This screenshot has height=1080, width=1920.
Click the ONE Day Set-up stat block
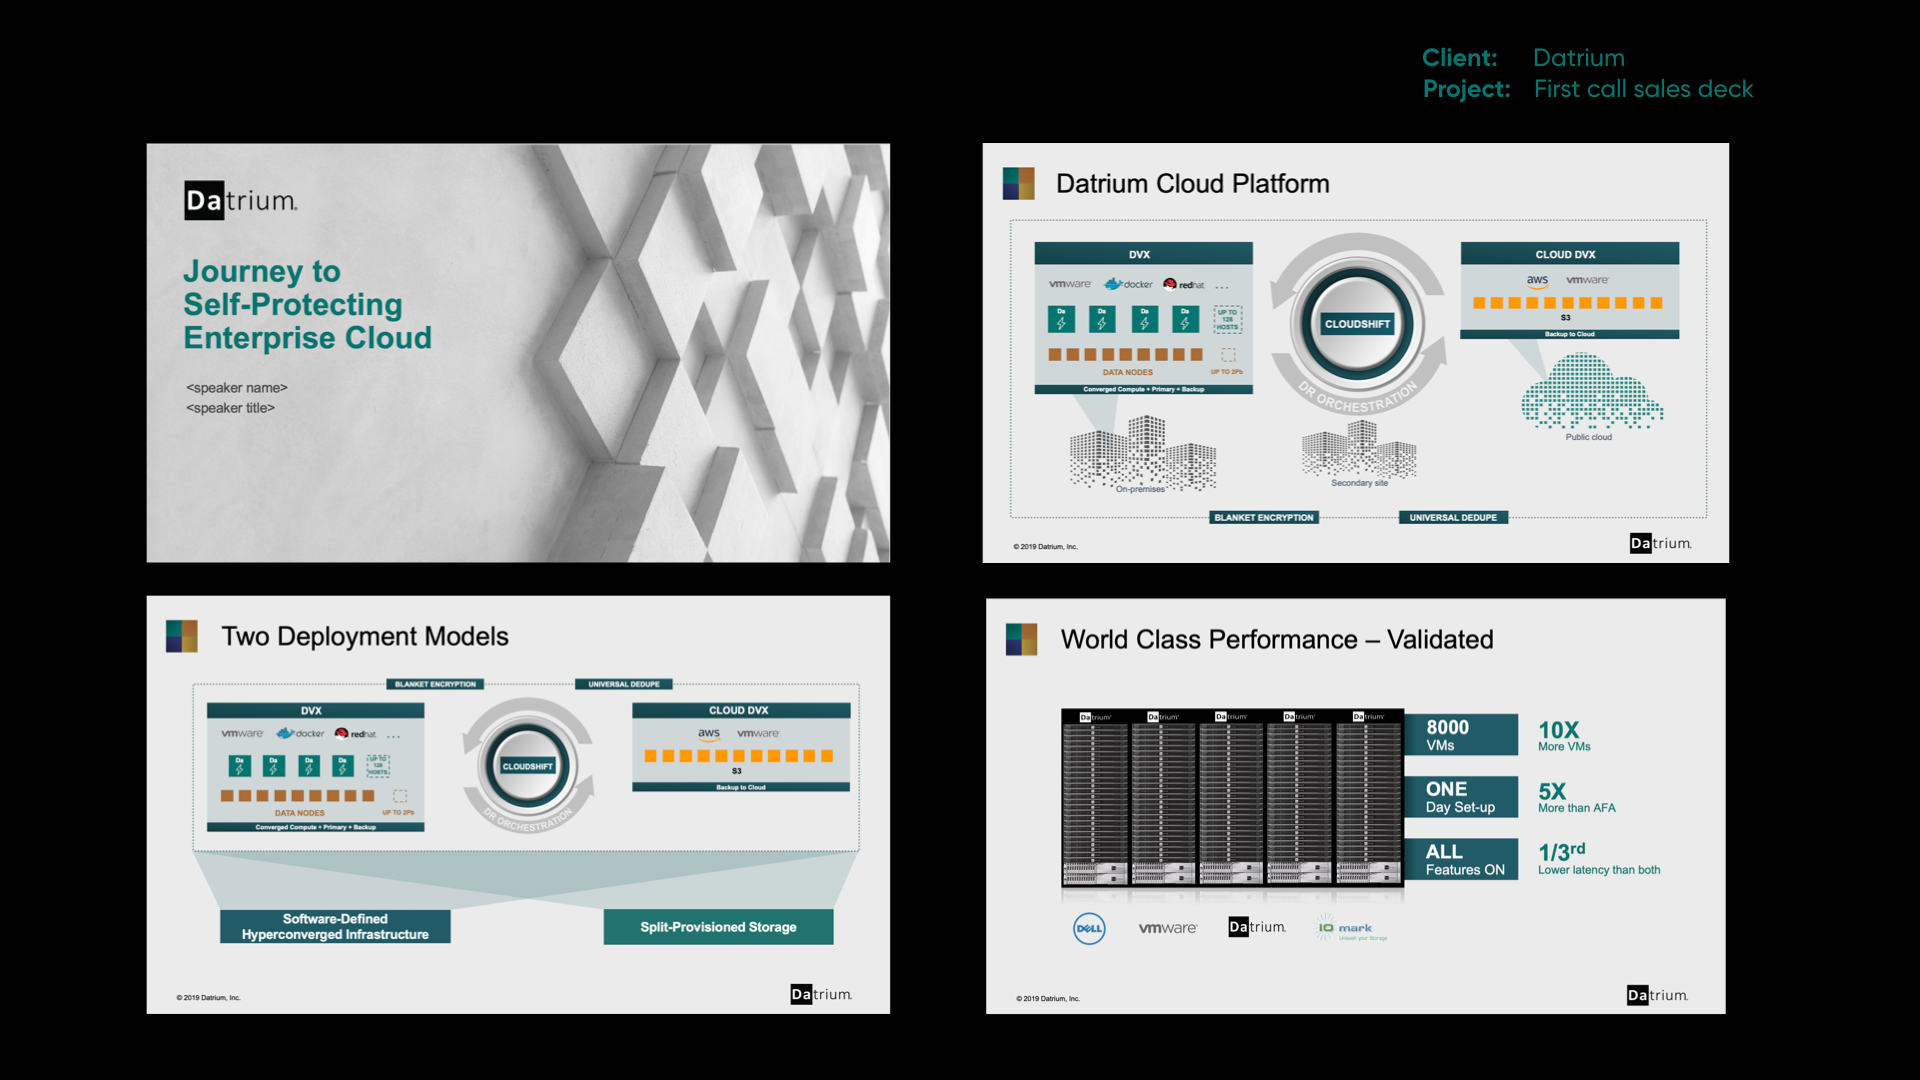[x=1461, y=797]
